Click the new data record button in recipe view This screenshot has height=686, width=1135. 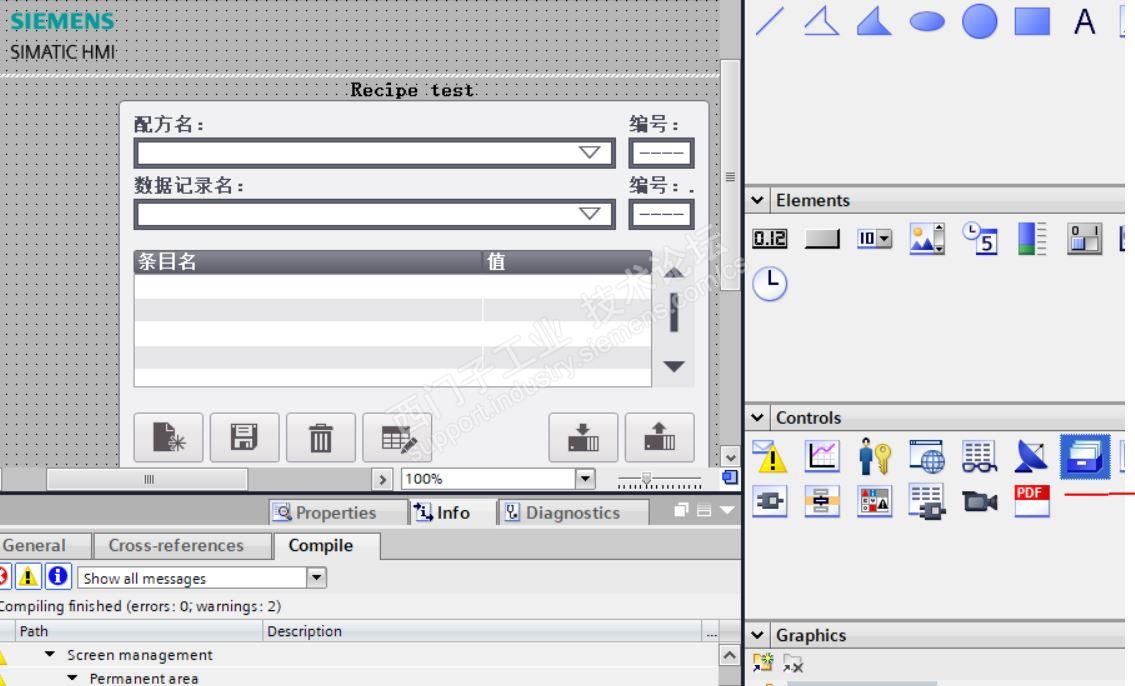169,437
